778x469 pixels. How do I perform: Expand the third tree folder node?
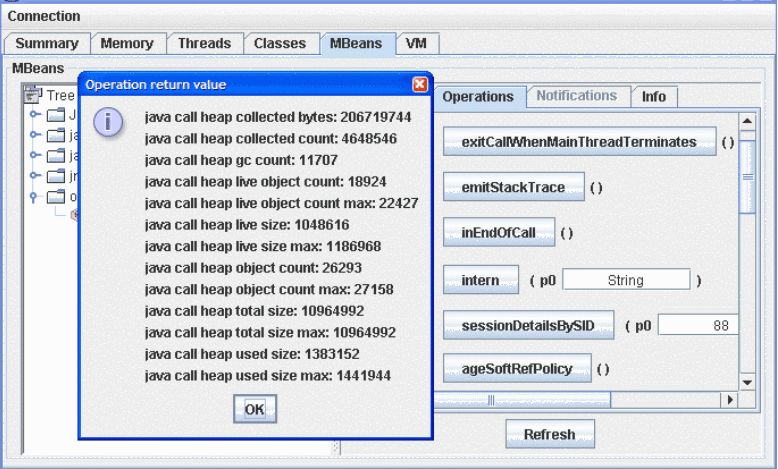[x=34, y=155]
